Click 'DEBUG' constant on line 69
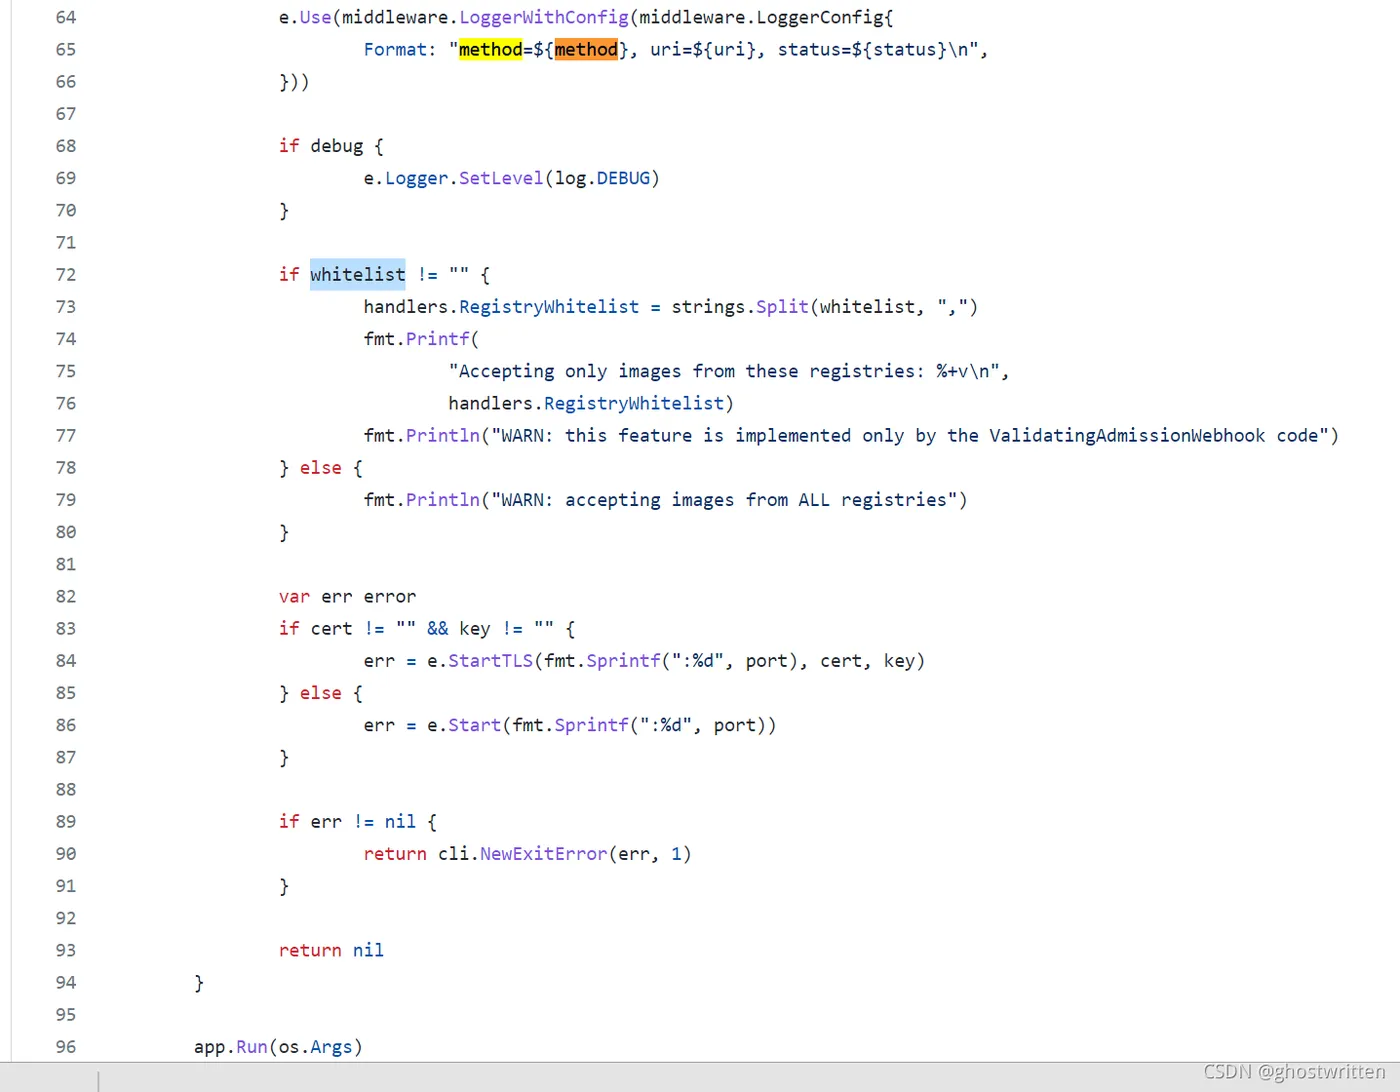Screen dimensions: 1400x1092 click(623, 178)
